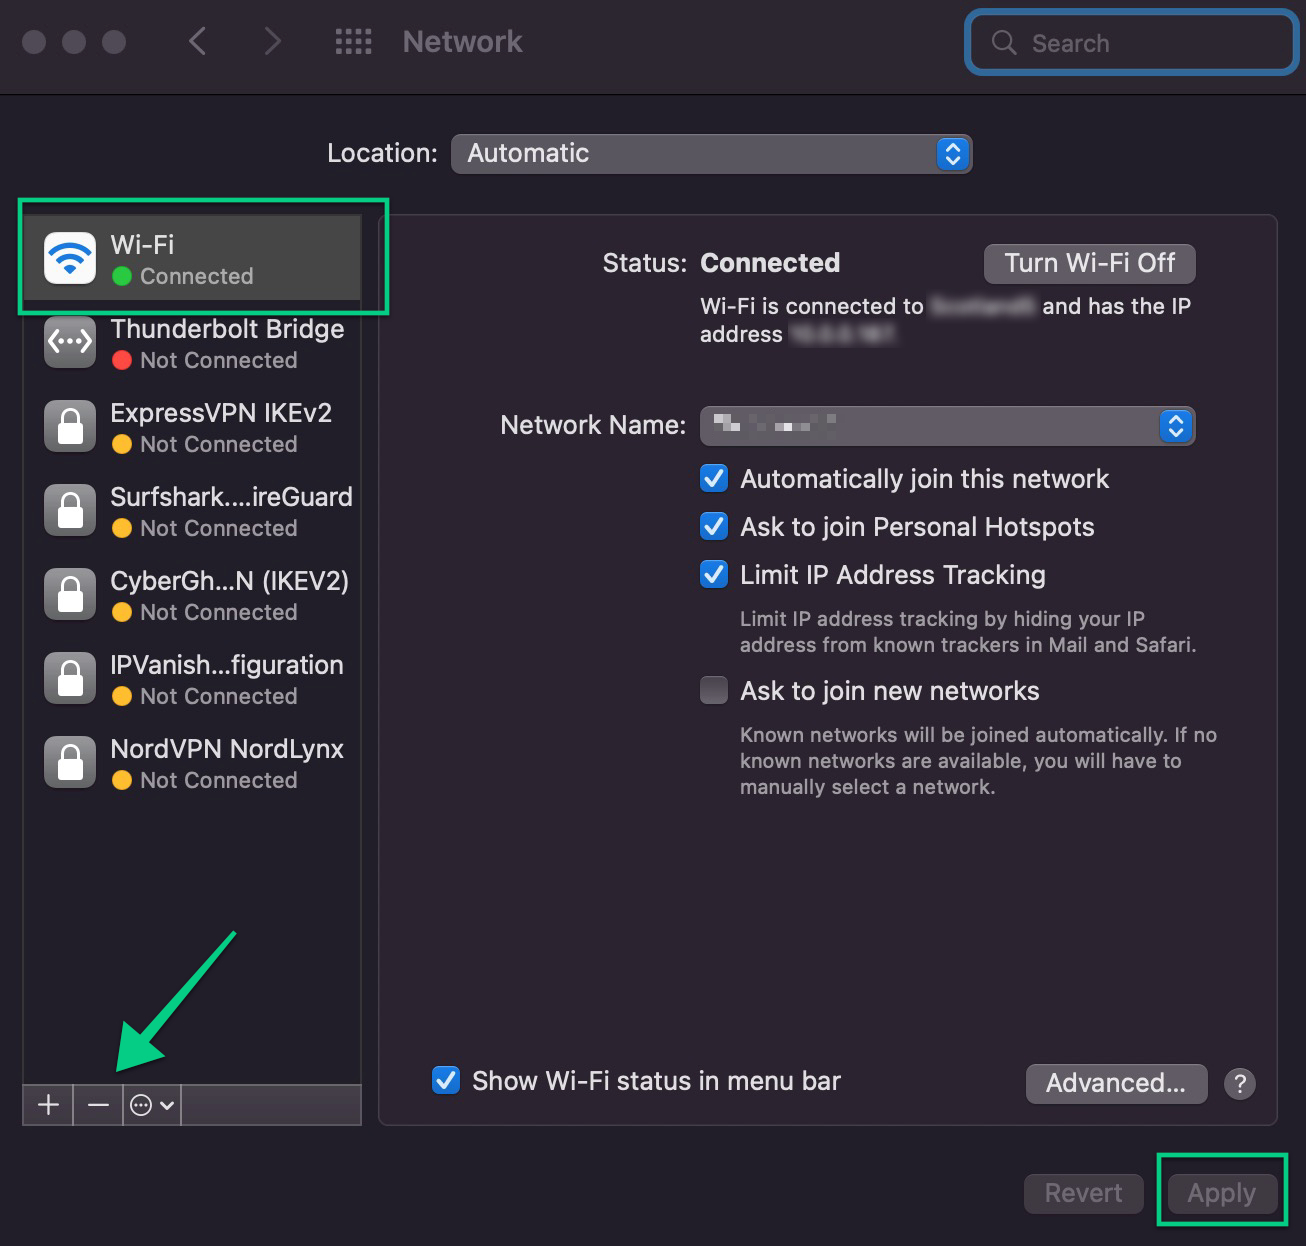Click the magnifier icon in Search
1306x1246 pixels.
pos(1003,43)
